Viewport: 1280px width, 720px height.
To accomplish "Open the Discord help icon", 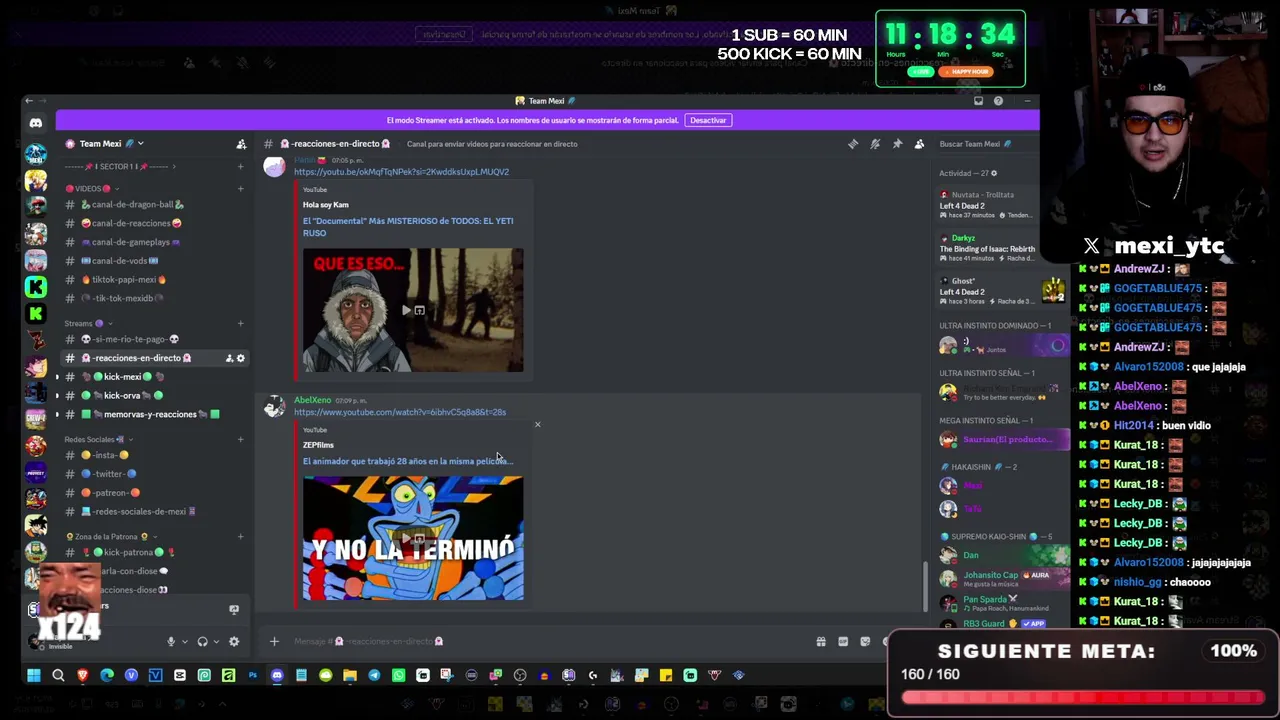I will 998,101.
